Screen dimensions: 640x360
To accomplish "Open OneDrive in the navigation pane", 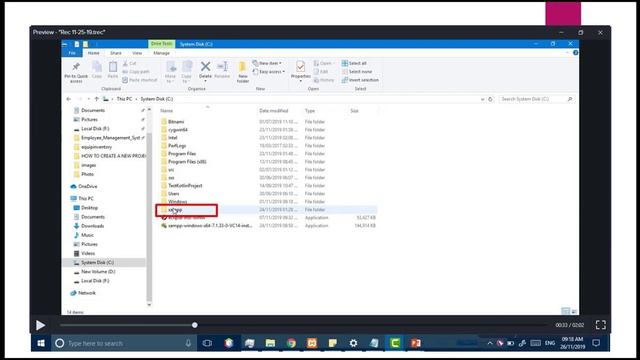I will coord(88,186).
